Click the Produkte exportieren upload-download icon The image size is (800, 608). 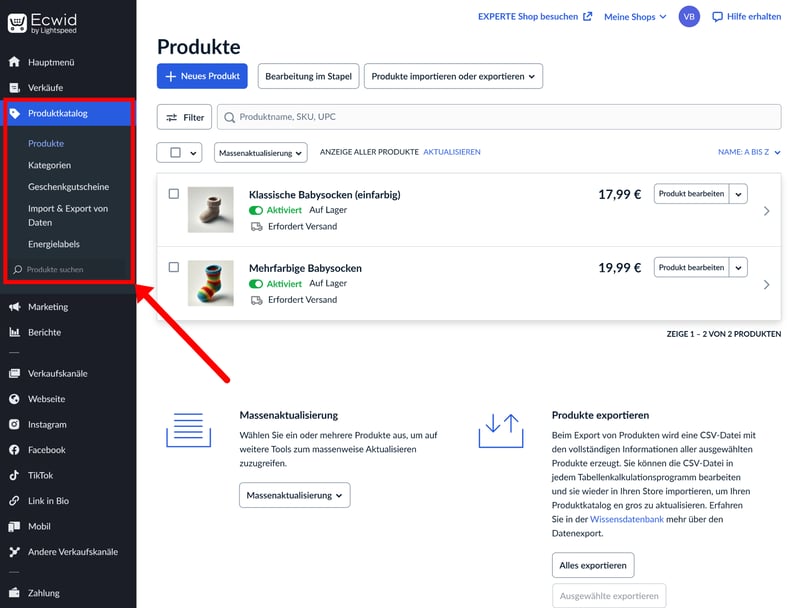tap(501, 430)
